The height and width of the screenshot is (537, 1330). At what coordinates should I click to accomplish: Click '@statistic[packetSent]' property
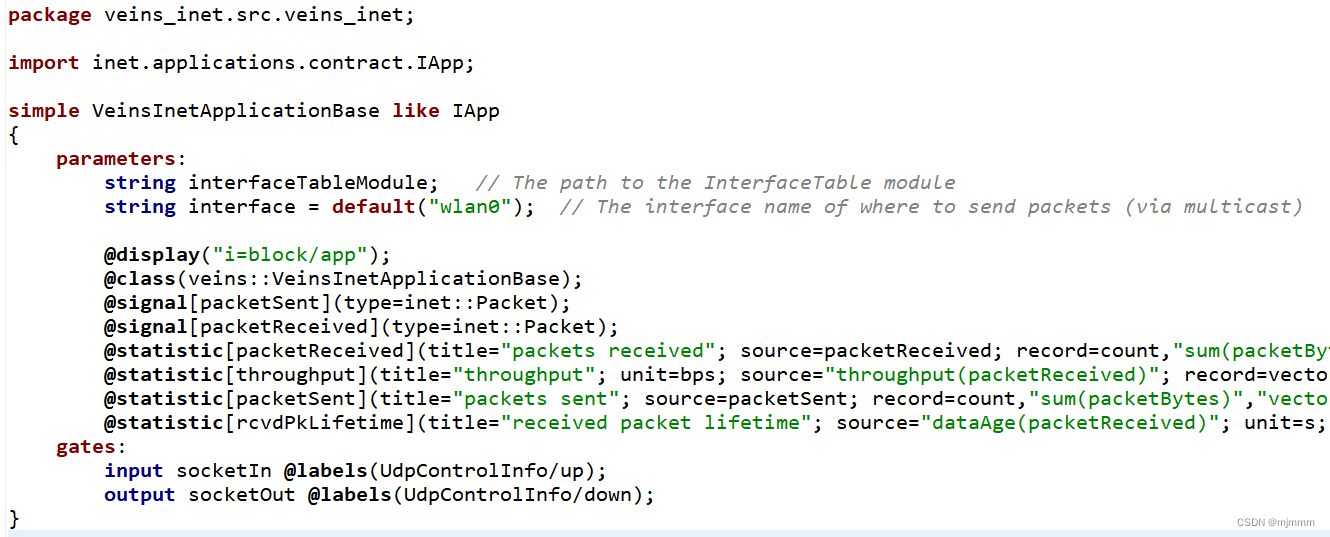235,399
